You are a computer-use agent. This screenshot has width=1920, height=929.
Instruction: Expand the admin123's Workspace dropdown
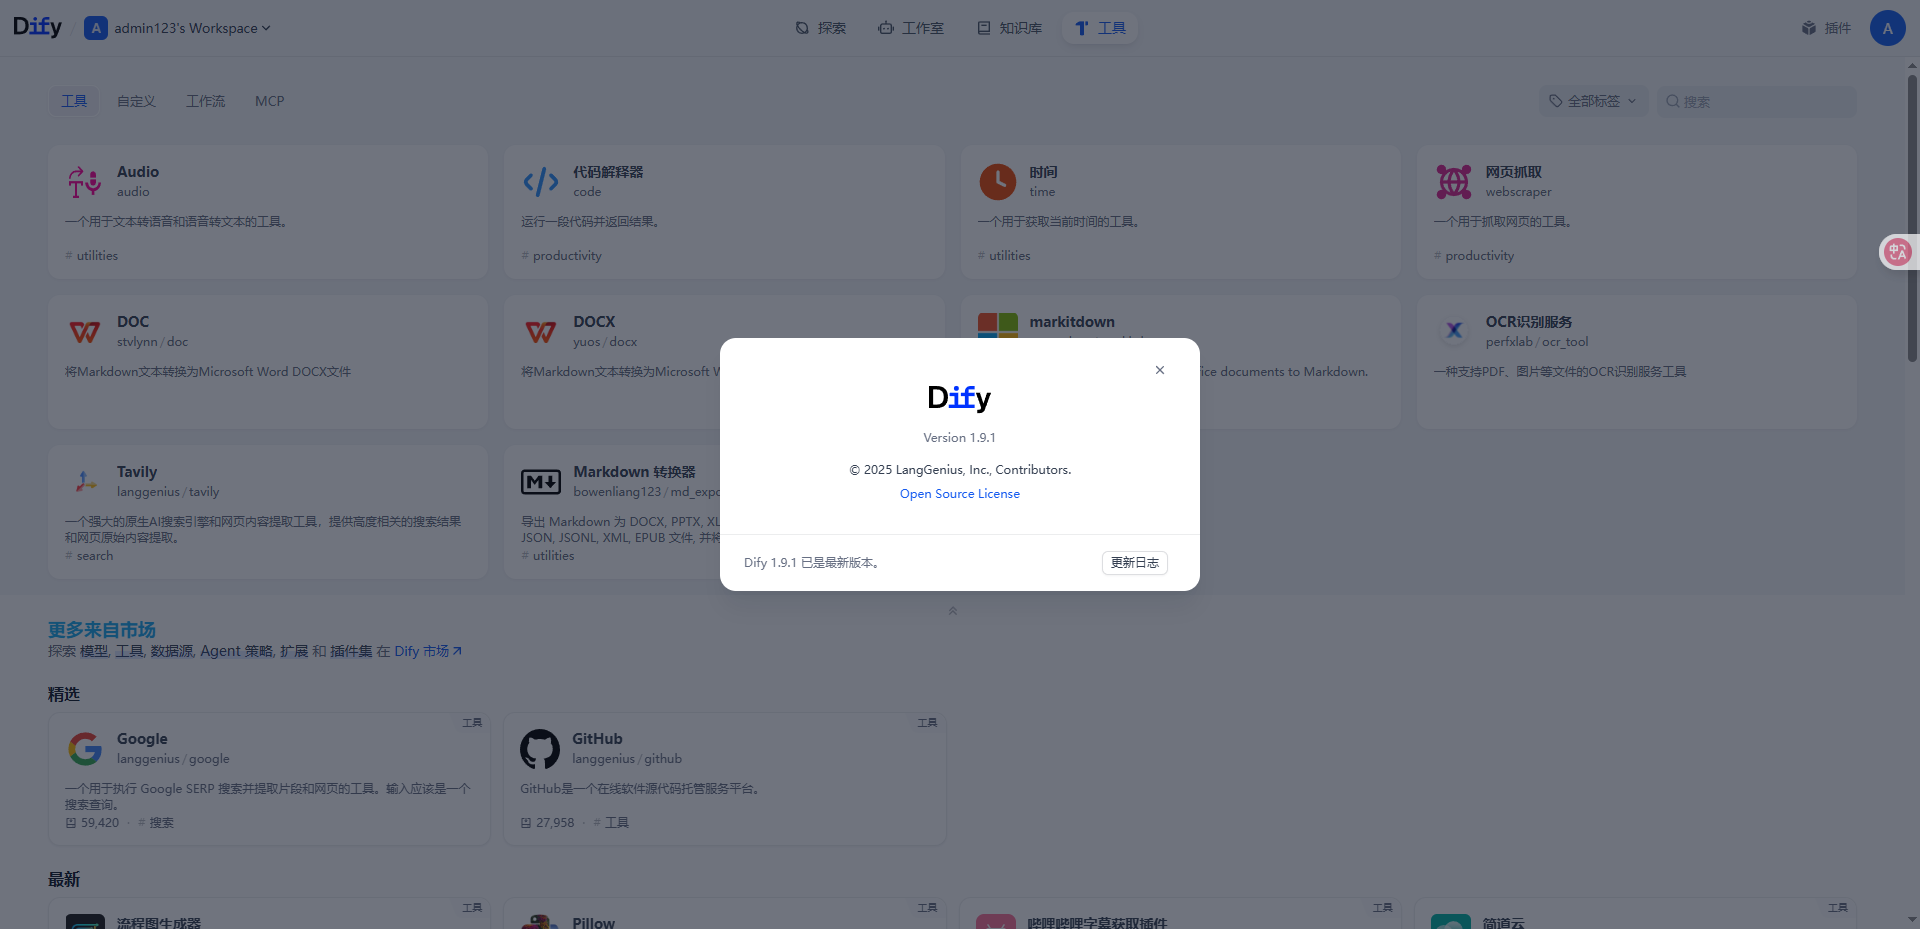click(x=178, y=28)
